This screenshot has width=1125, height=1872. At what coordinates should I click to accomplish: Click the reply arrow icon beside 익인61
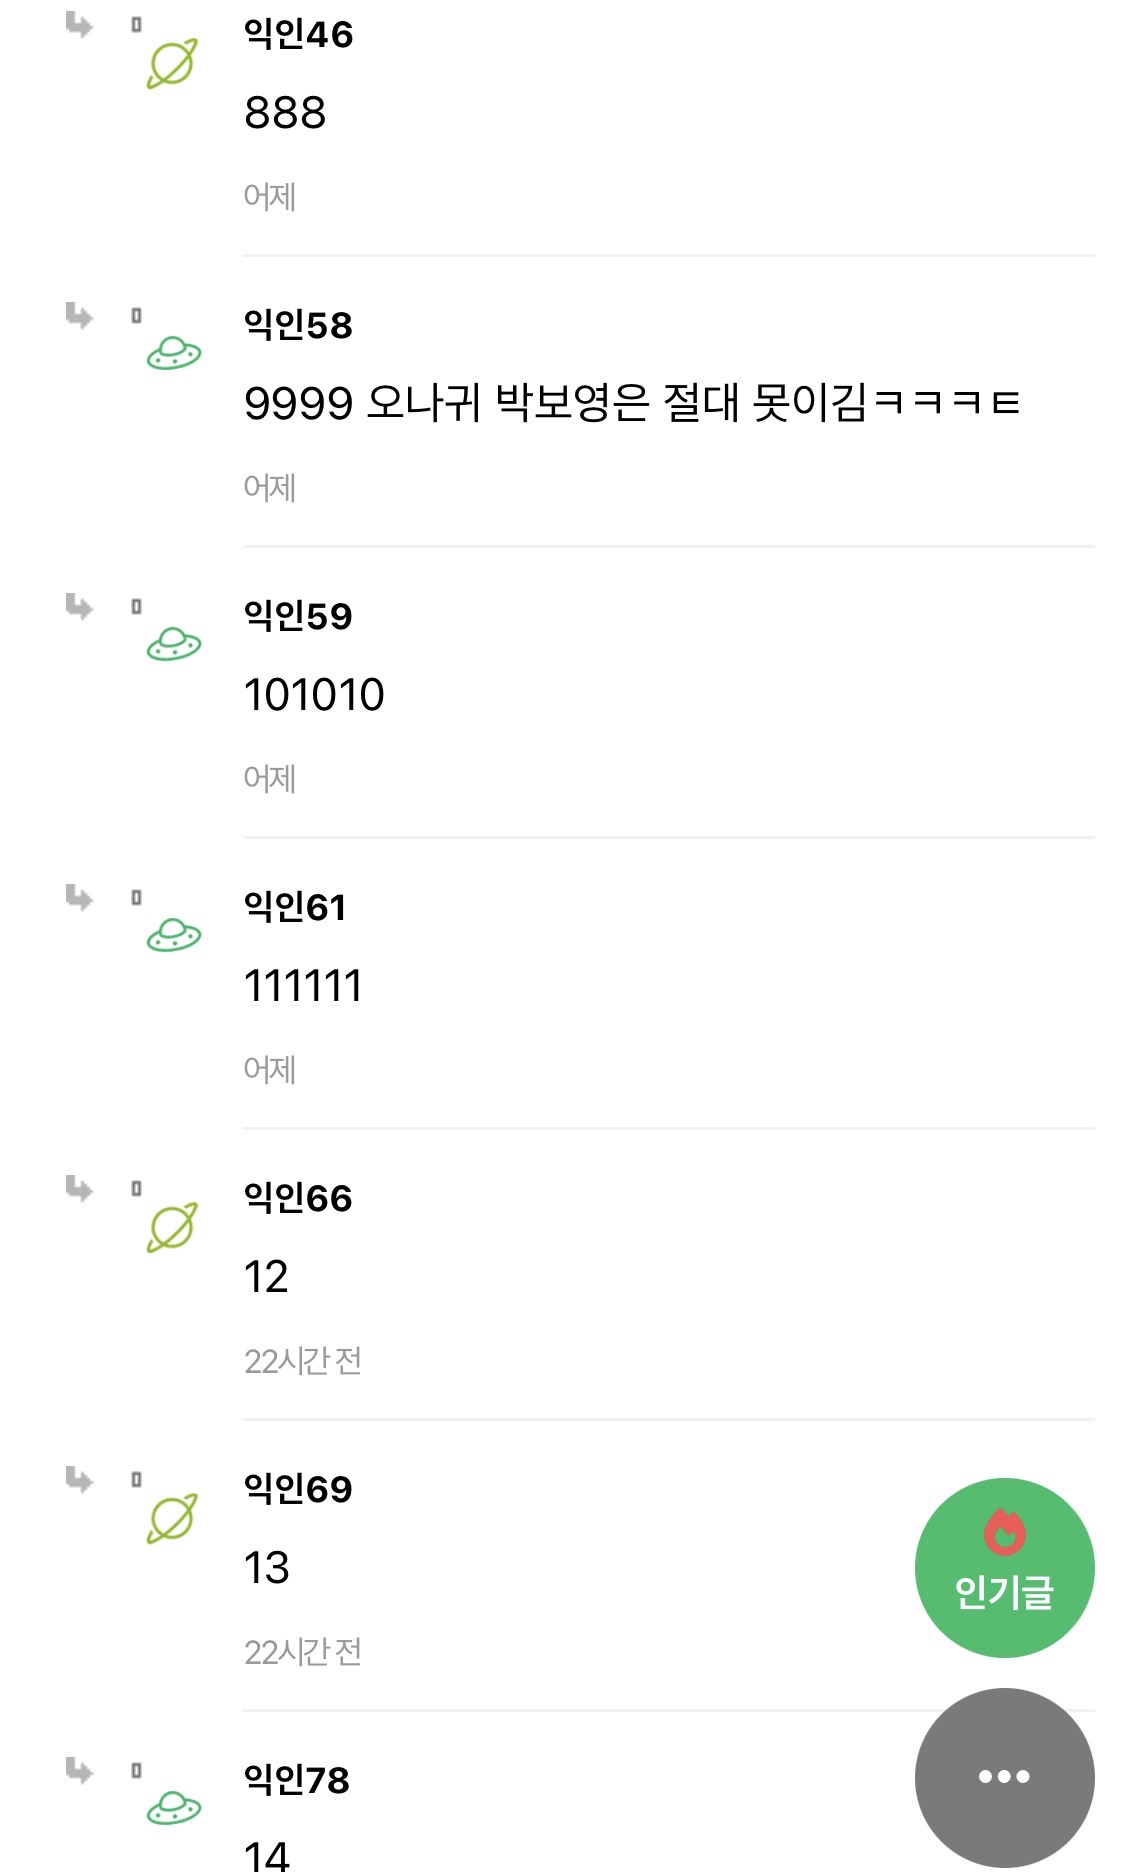79,898
